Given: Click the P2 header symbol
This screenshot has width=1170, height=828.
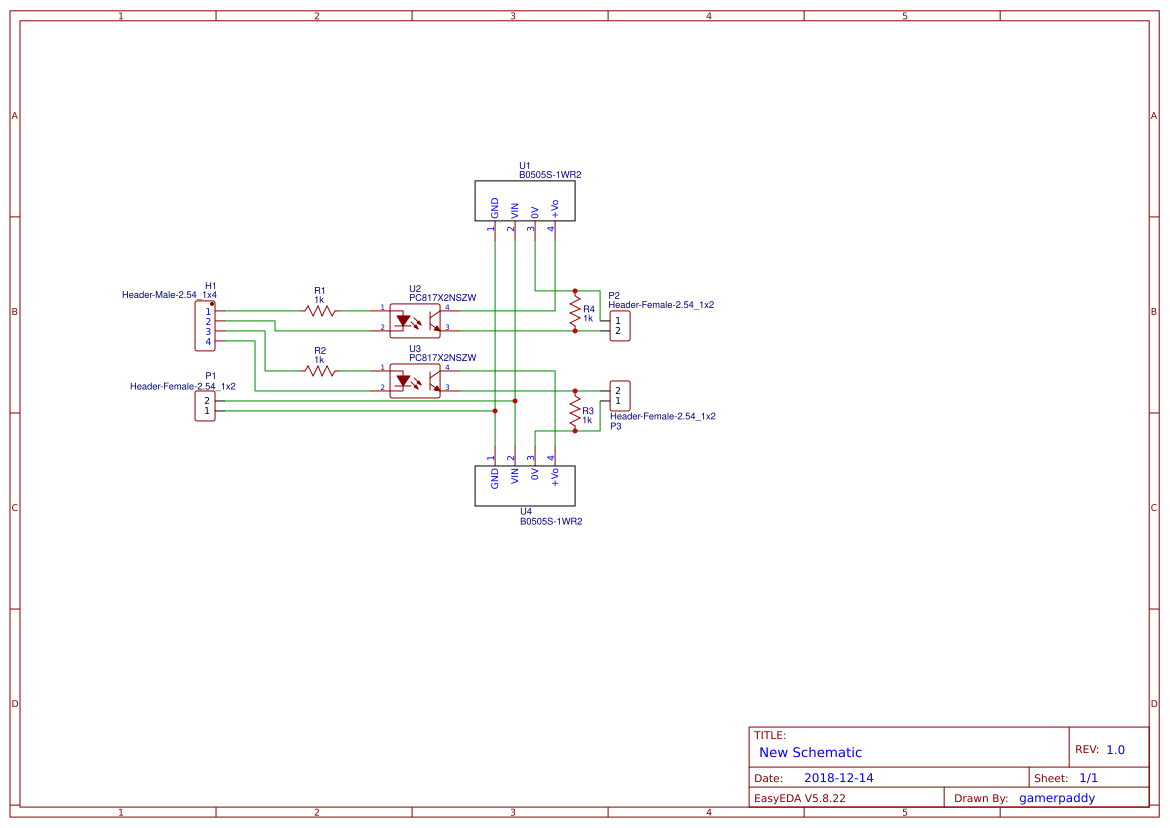Looking at the screenshot, I should (x=618, y=326).
